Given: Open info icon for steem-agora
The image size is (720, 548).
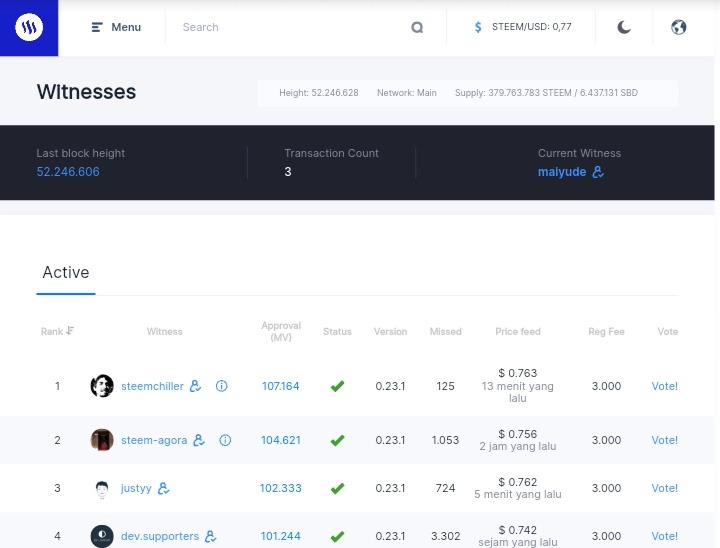Looking at the screenshot, I should tap(225, 440).
